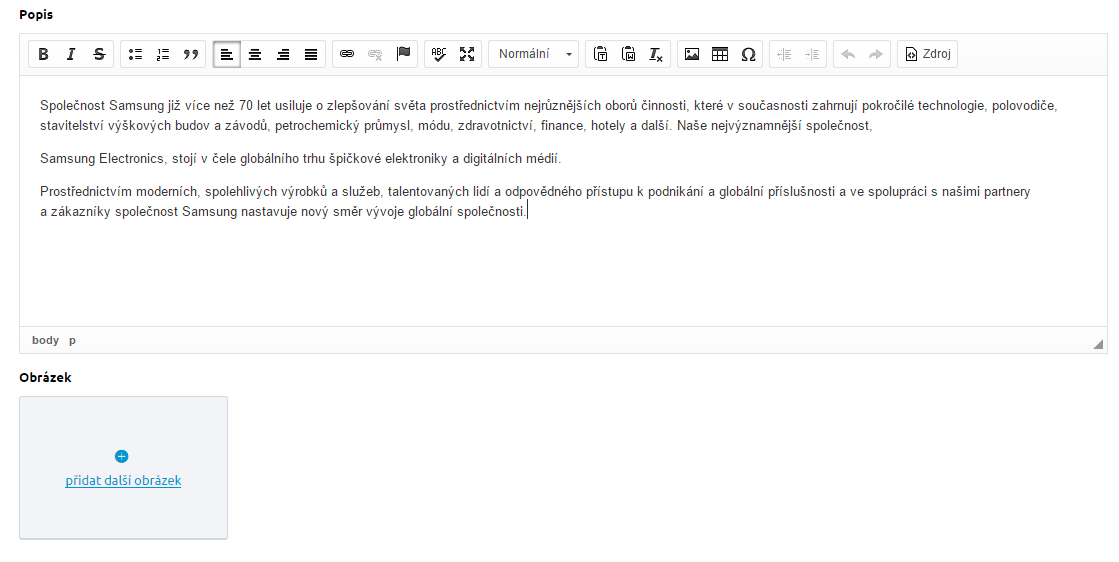Image resolution: width=1119 pixels, height=562 pixels.
Task: Center align the text
Action: coord(255,54)
